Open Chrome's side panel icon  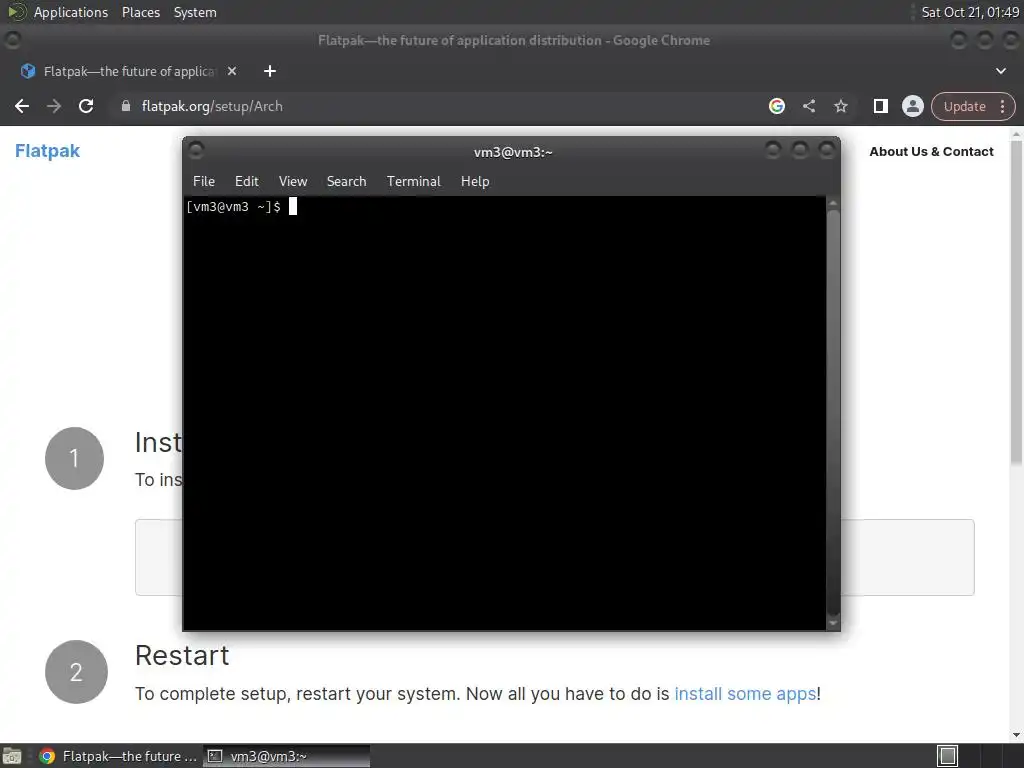[880, 106]
